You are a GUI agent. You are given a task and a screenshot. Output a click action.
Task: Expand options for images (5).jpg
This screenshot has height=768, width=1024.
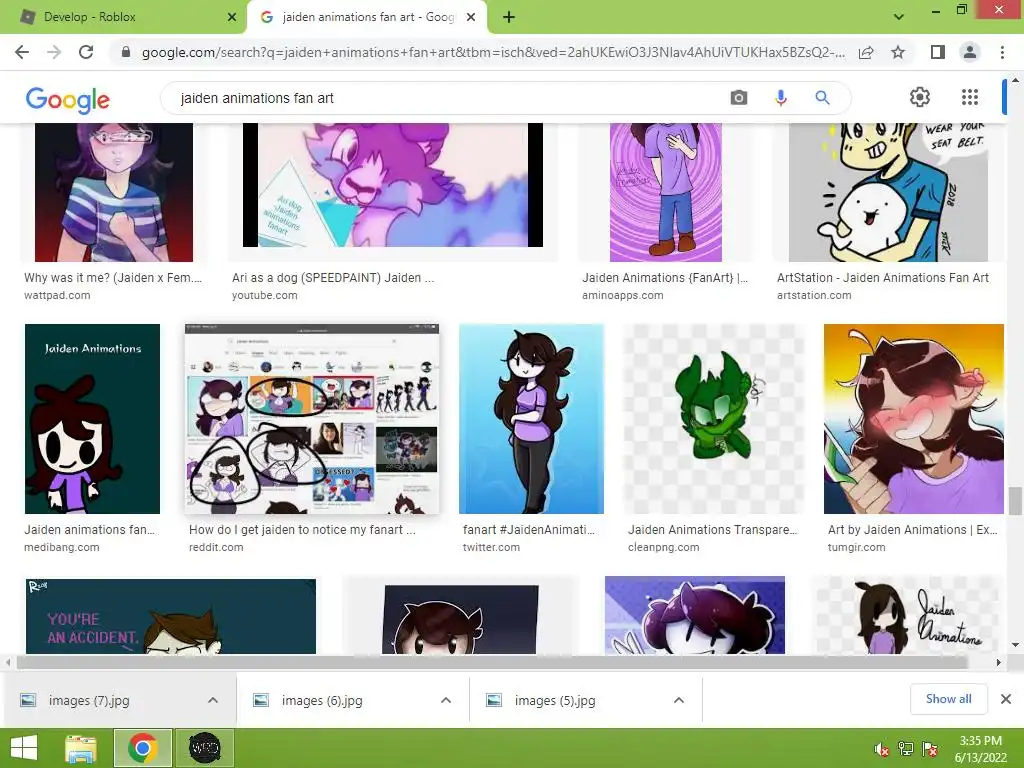[679, 700]
